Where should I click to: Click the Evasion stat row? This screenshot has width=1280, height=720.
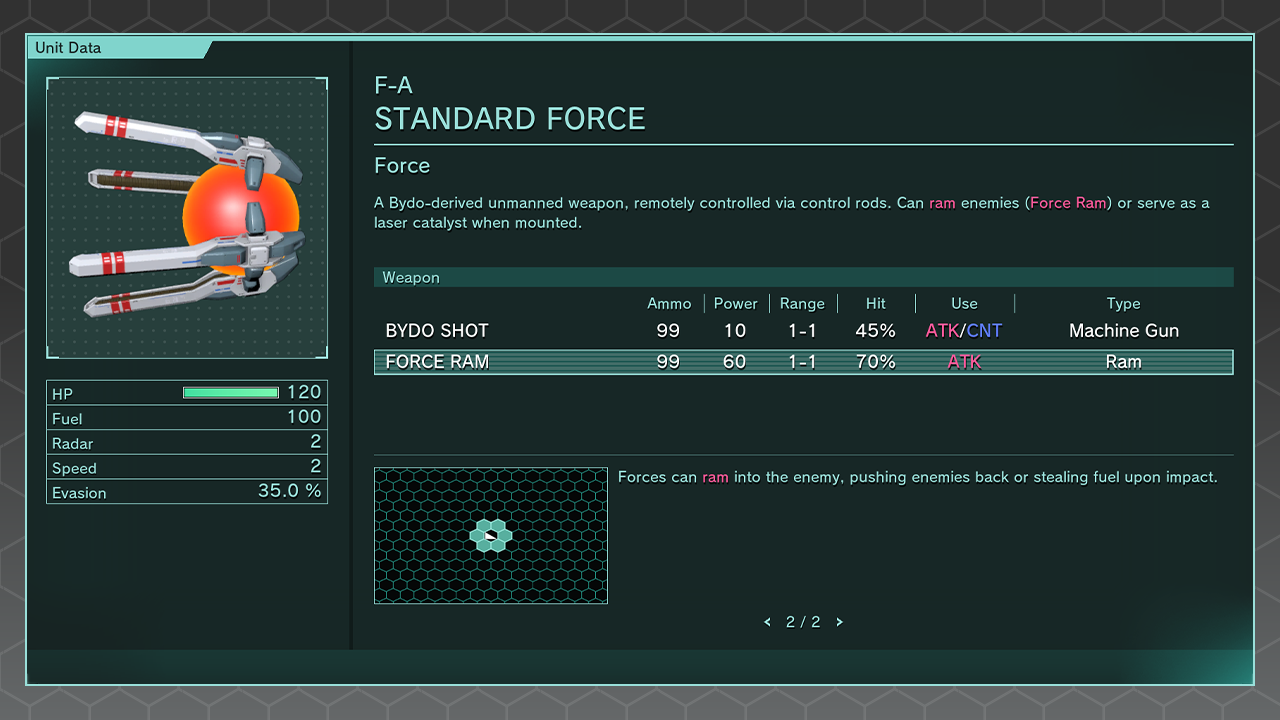click(187, 492)
